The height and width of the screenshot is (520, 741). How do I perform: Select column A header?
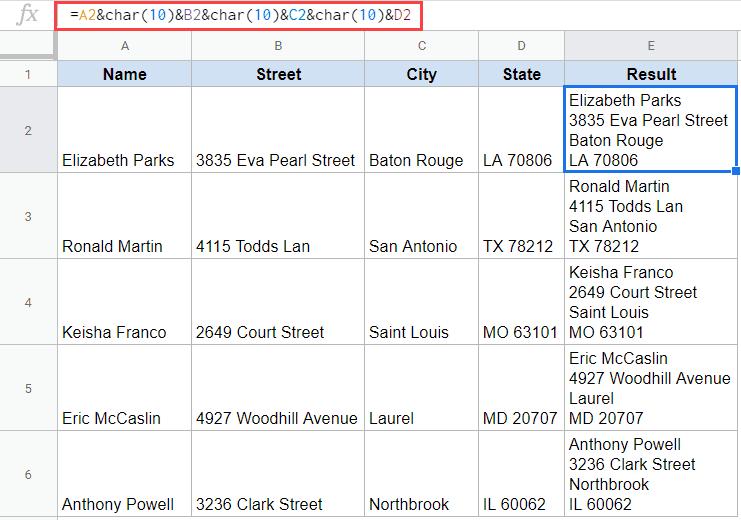tap(124, 46)
